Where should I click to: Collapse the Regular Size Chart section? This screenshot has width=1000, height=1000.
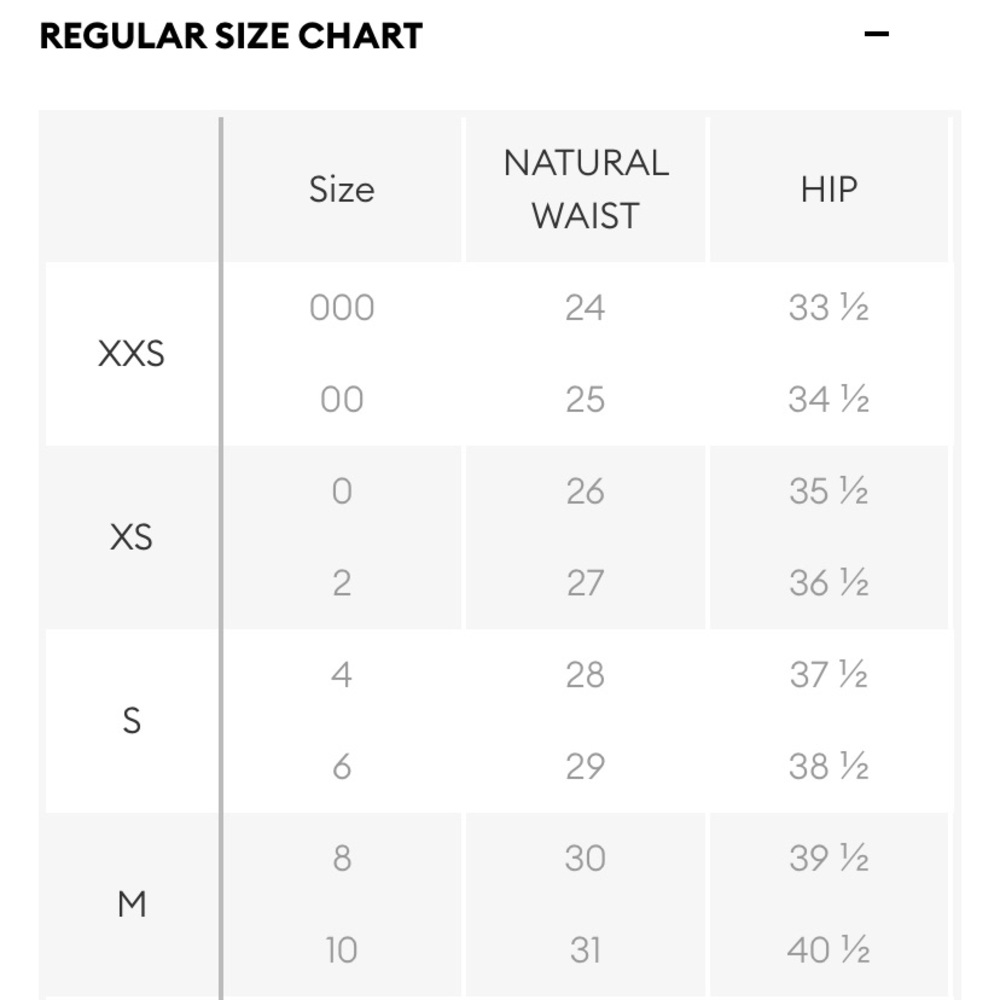click(x=876, y=34)
